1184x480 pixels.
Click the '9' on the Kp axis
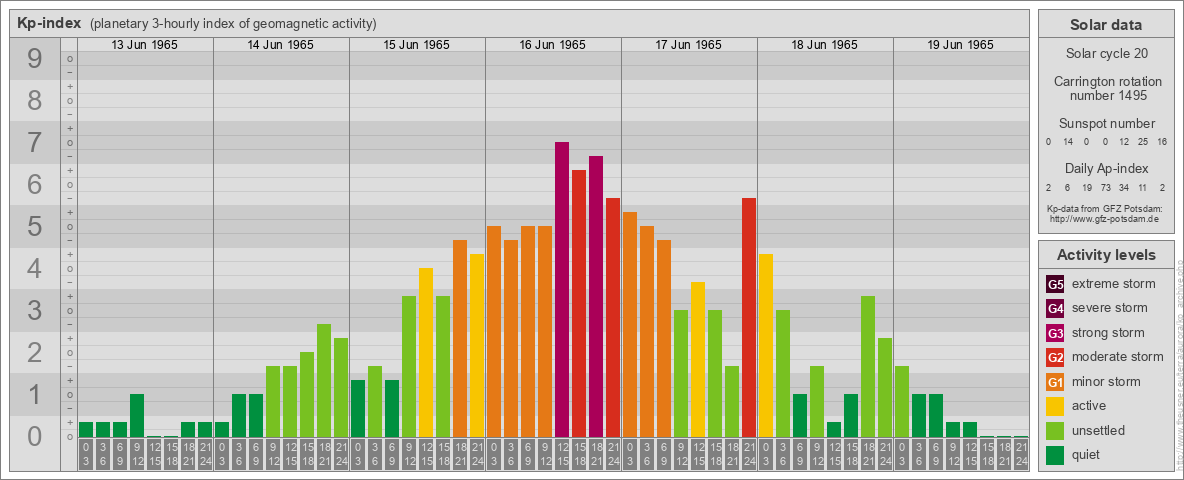coord(34,59)
